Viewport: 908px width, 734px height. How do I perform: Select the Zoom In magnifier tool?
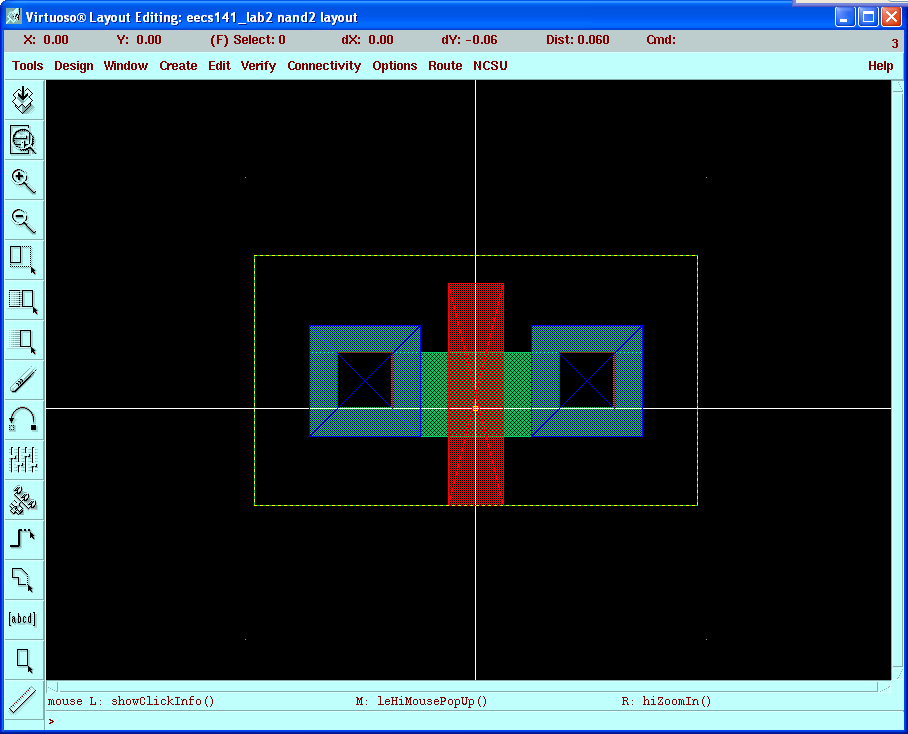click(23, 180)
